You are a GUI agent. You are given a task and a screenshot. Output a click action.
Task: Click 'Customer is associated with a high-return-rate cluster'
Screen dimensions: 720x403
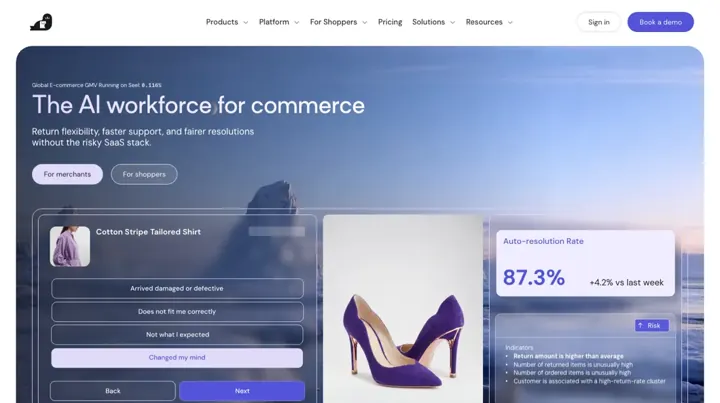pos(589,381)
